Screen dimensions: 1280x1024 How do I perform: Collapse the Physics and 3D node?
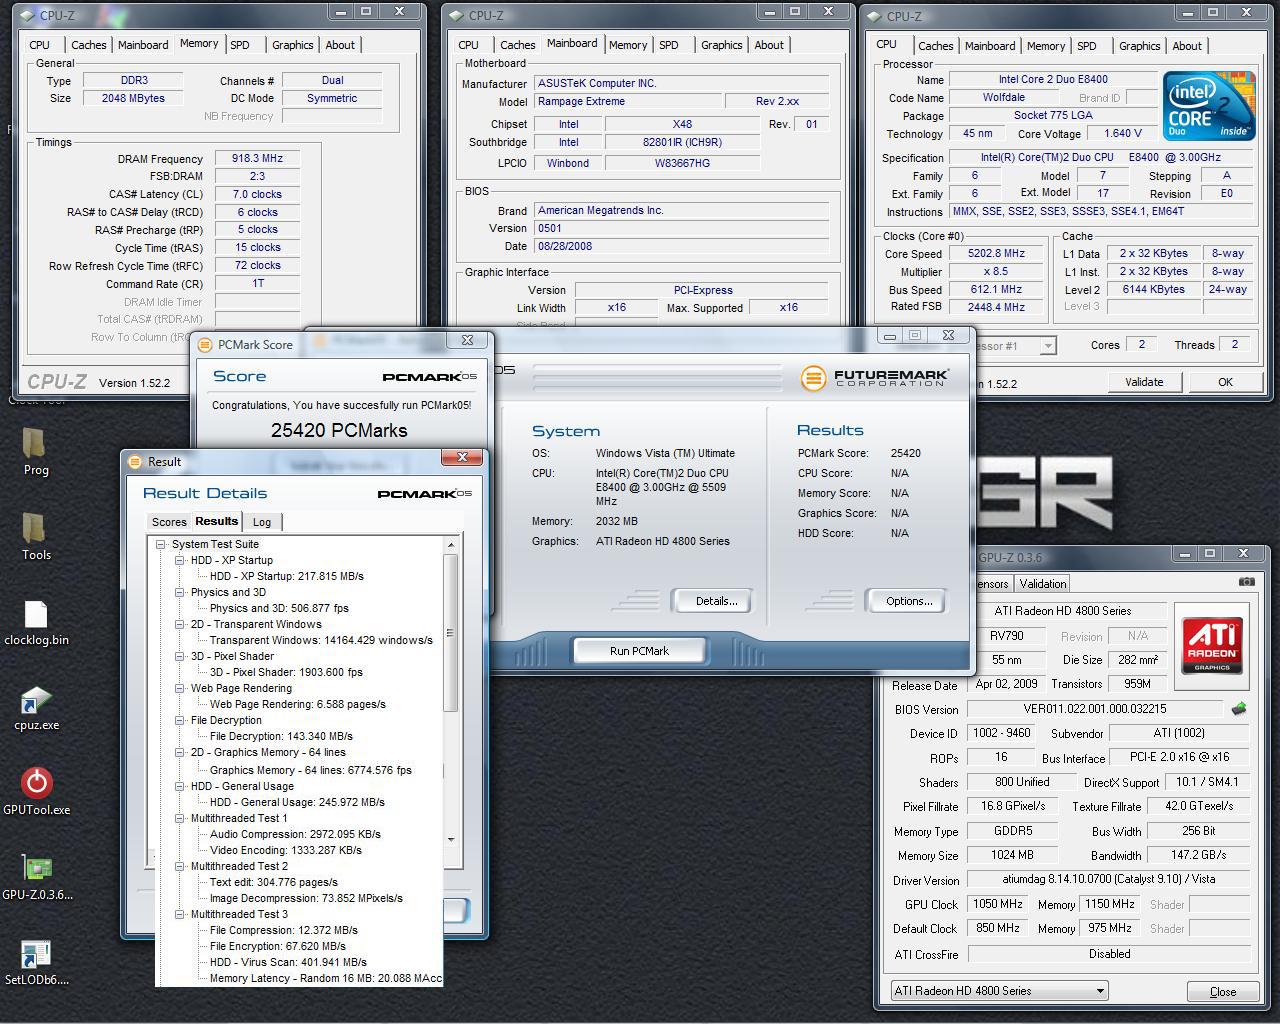pos(180,593)
